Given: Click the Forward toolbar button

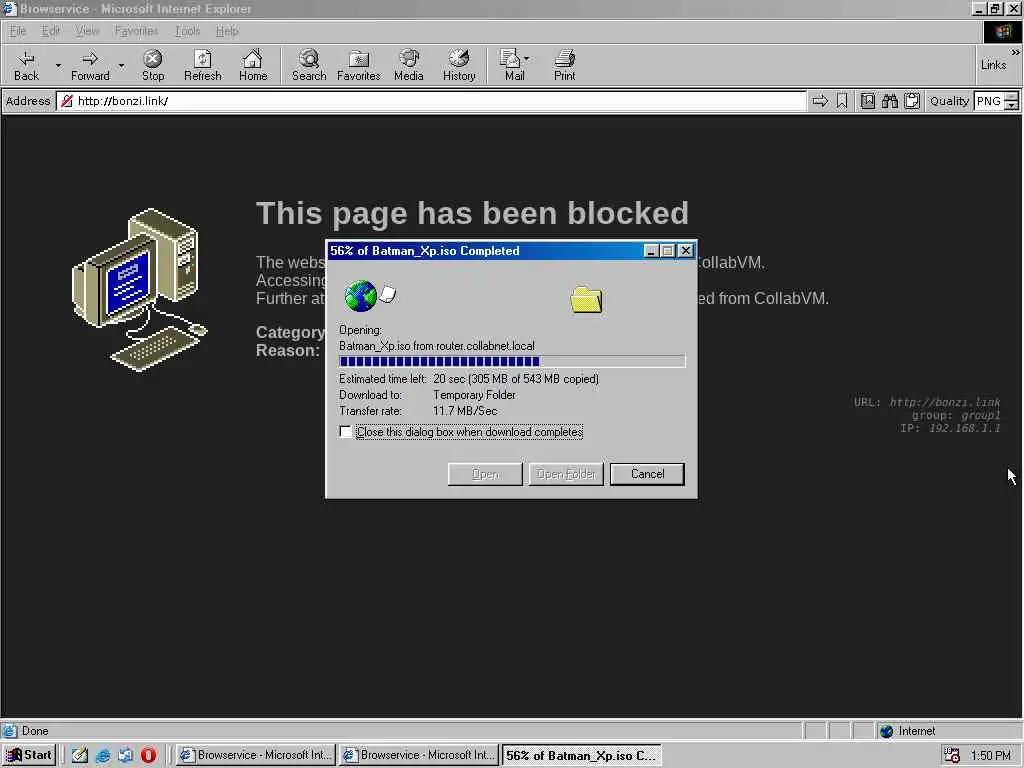Looking at the screenshot, I should click(90, 65).
